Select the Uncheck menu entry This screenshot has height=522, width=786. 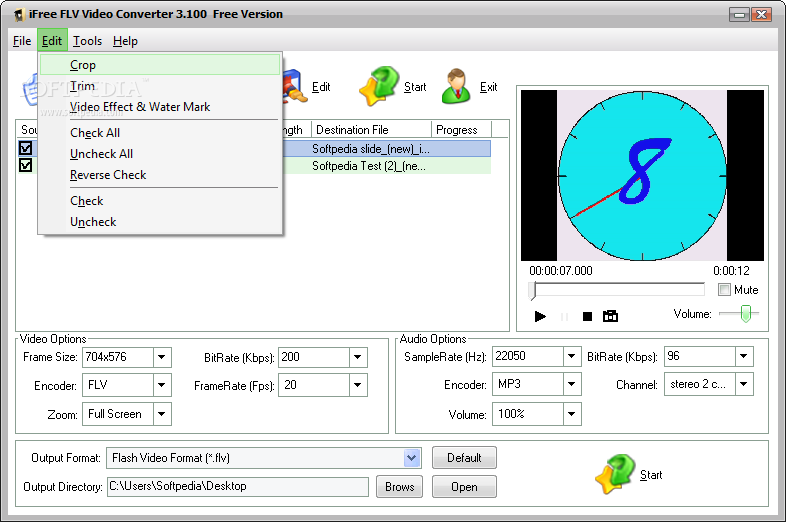[160, 222]
